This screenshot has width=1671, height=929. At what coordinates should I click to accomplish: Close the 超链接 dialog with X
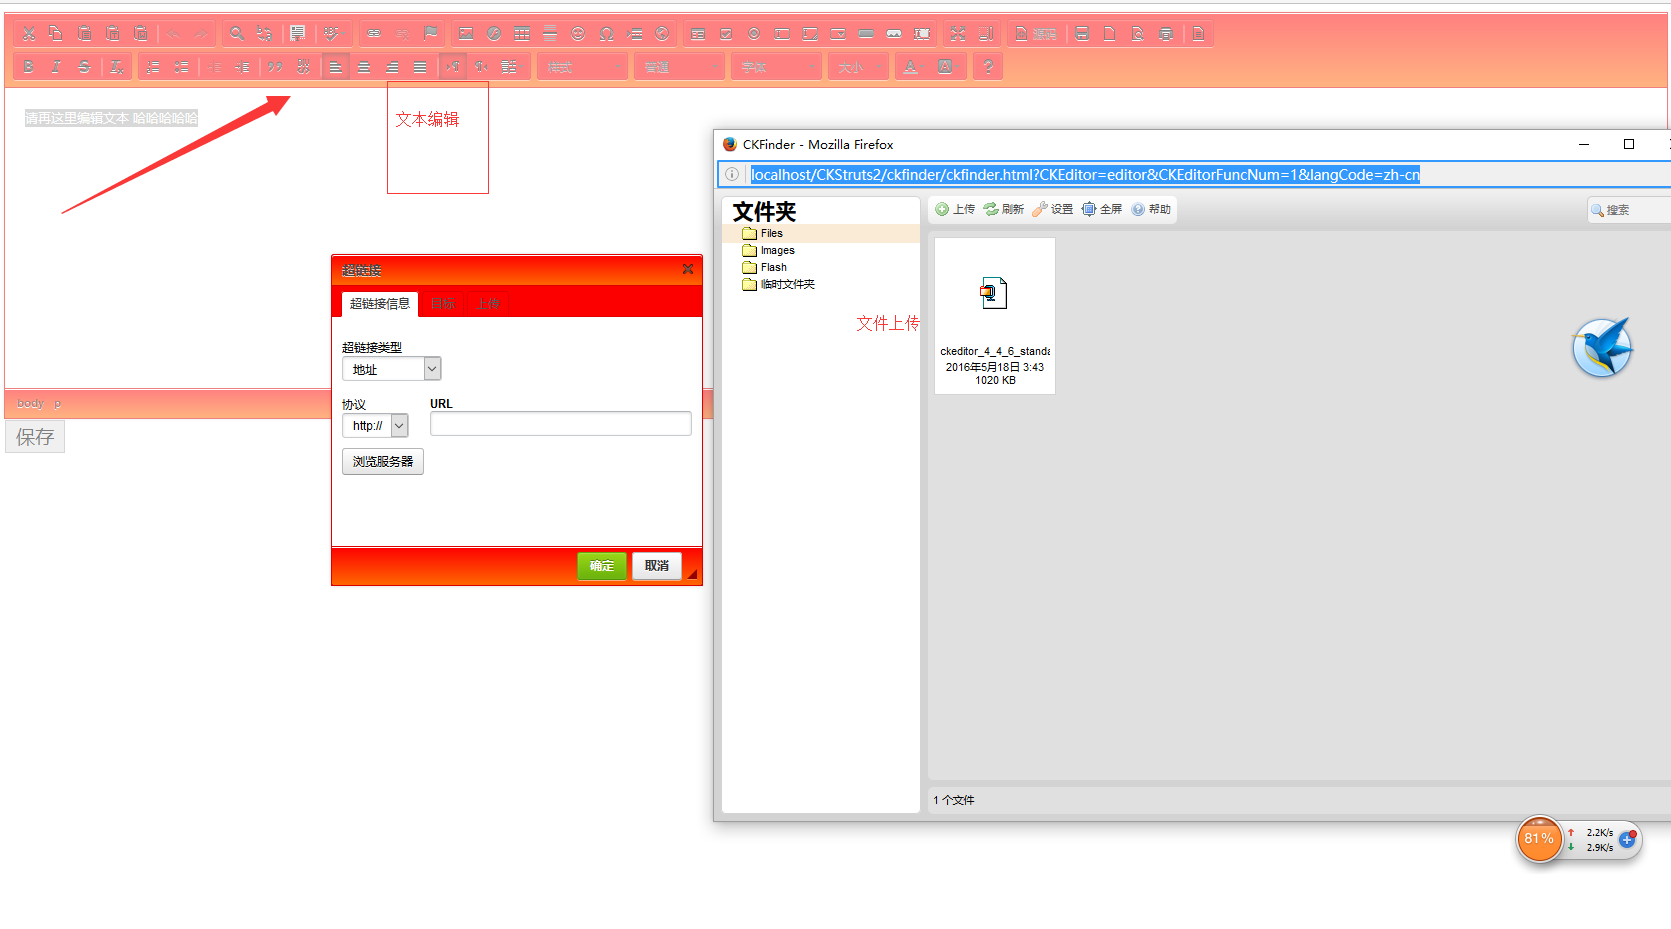tap(688, 269)
